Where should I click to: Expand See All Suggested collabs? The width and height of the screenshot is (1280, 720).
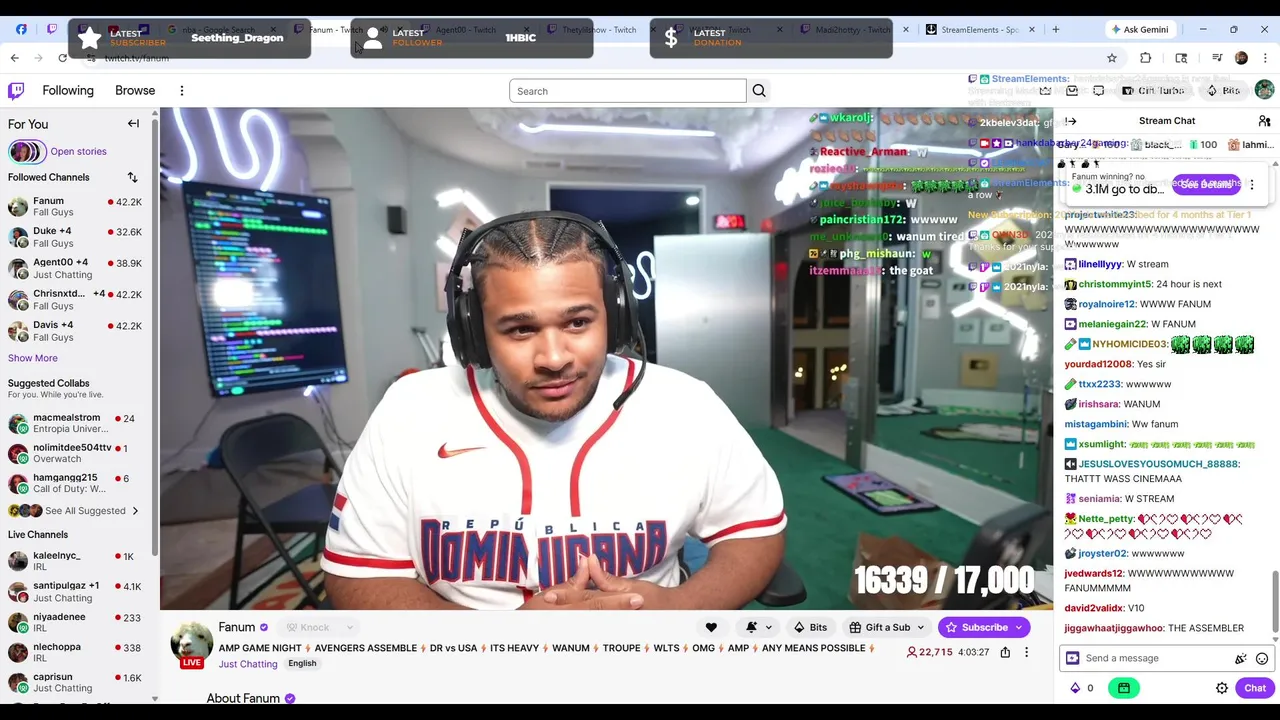click(74, 511)
